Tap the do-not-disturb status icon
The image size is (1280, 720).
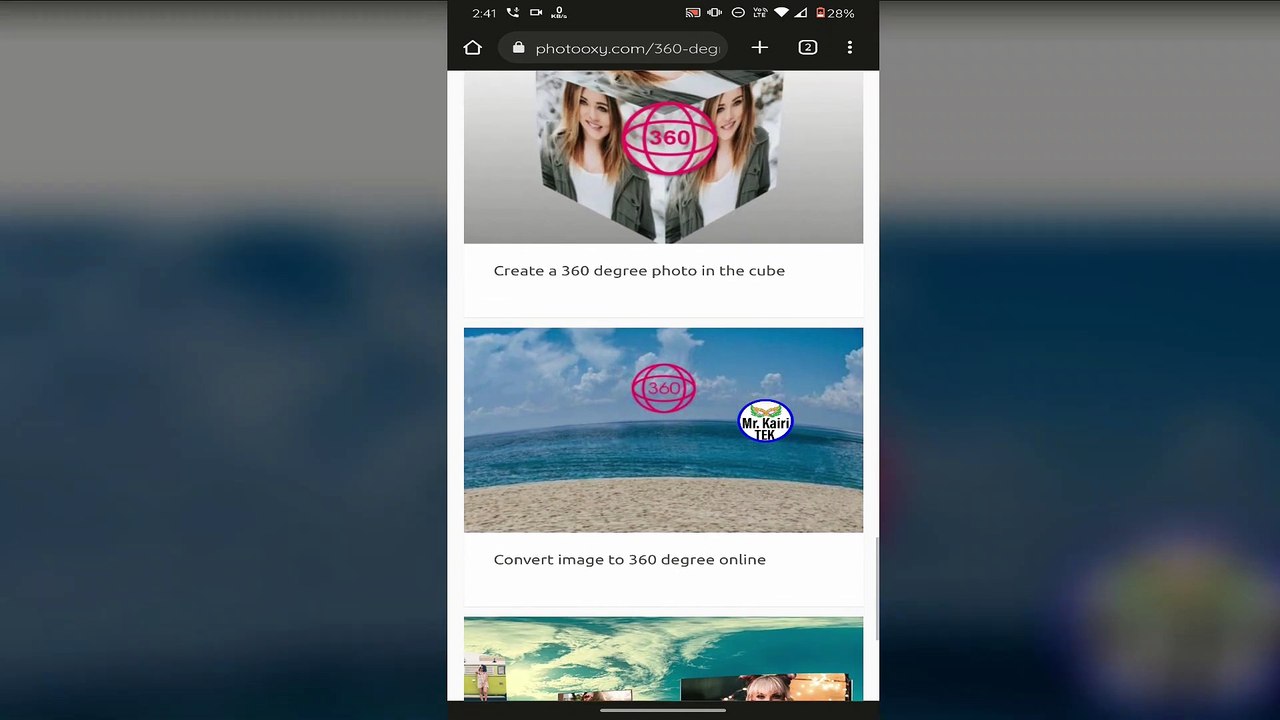pyautogui.click(x=738, y=13)
